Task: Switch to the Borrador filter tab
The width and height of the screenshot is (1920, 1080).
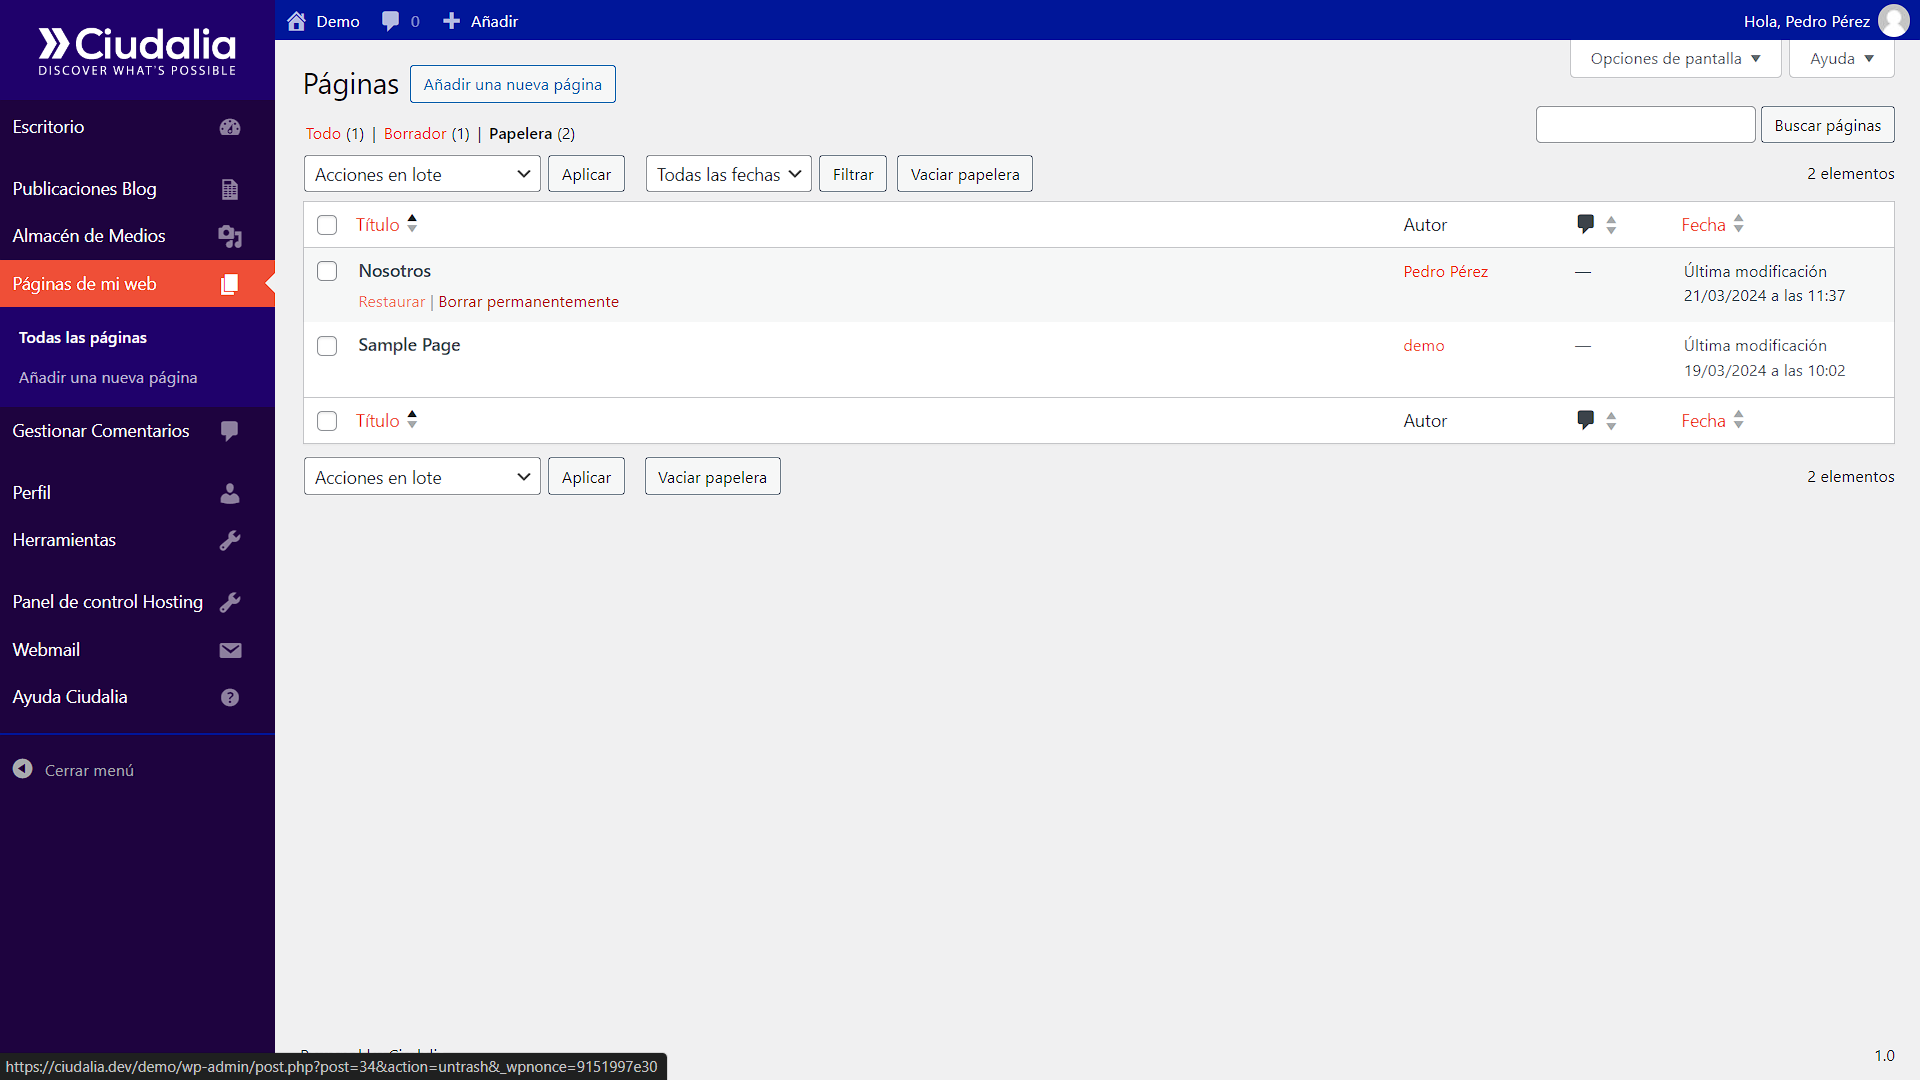Action: pyautogui.click(x=415, y=134)
